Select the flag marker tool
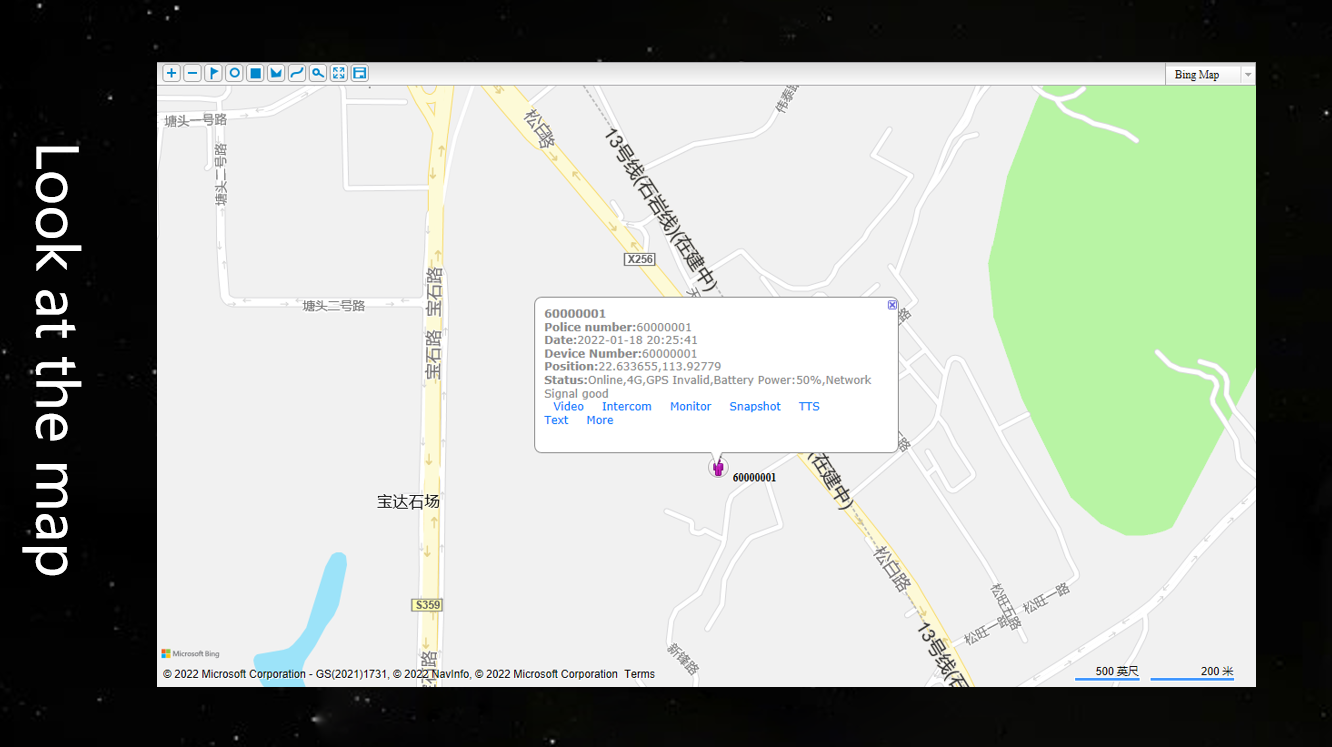Viewport: 1332px width, 747px height. point(213,73)
